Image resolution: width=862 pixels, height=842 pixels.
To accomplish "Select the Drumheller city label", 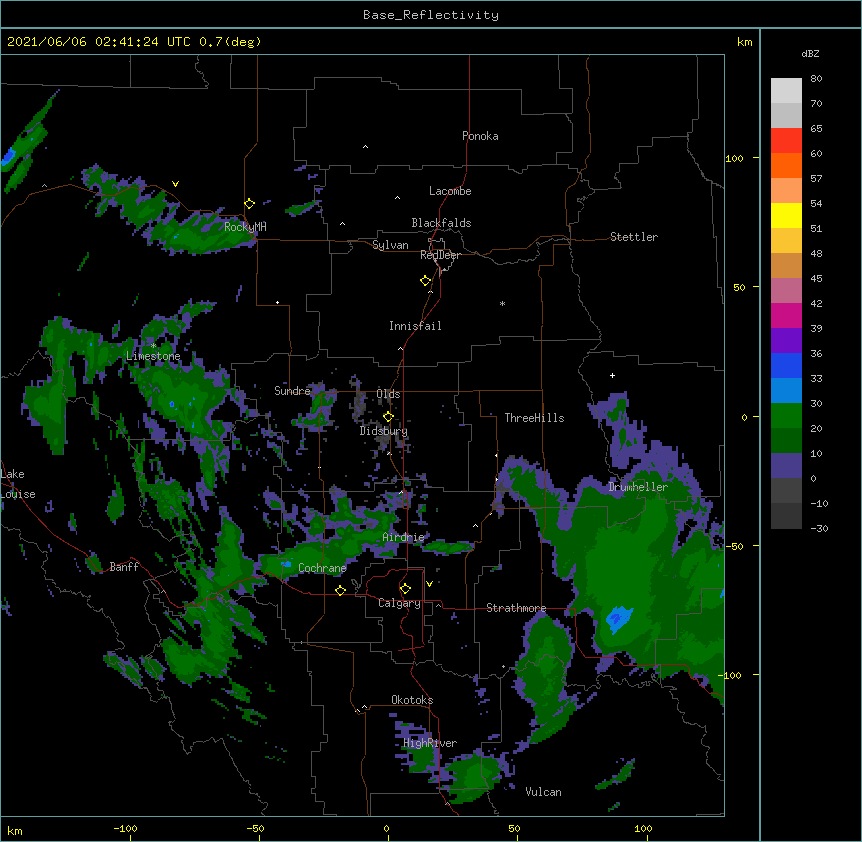I will pyautogui.click(x=638, y=487).
